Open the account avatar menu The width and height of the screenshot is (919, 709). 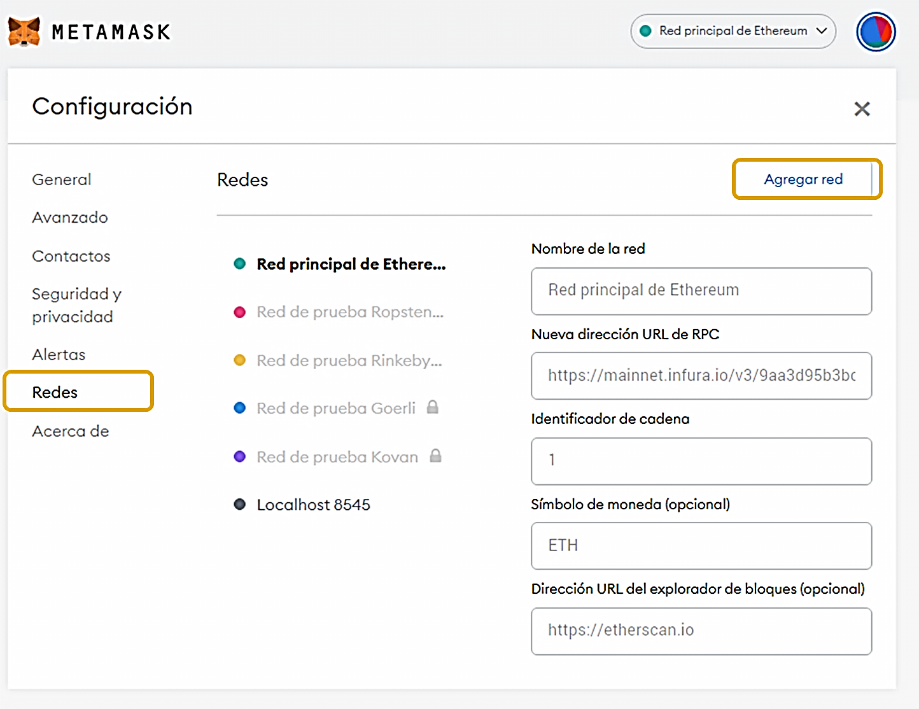pyautogui.click(x=876, y=32)
